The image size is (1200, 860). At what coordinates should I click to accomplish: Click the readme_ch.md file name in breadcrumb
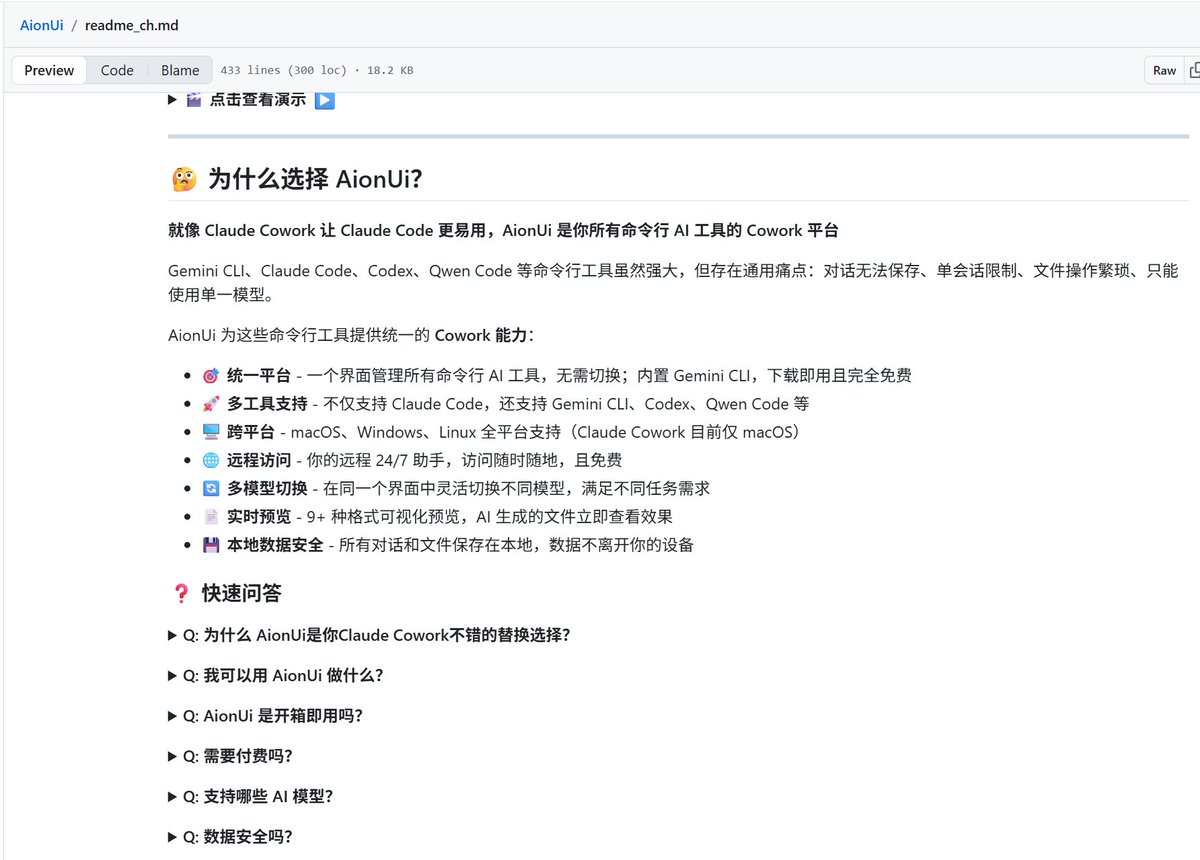[x=132, y=25]
